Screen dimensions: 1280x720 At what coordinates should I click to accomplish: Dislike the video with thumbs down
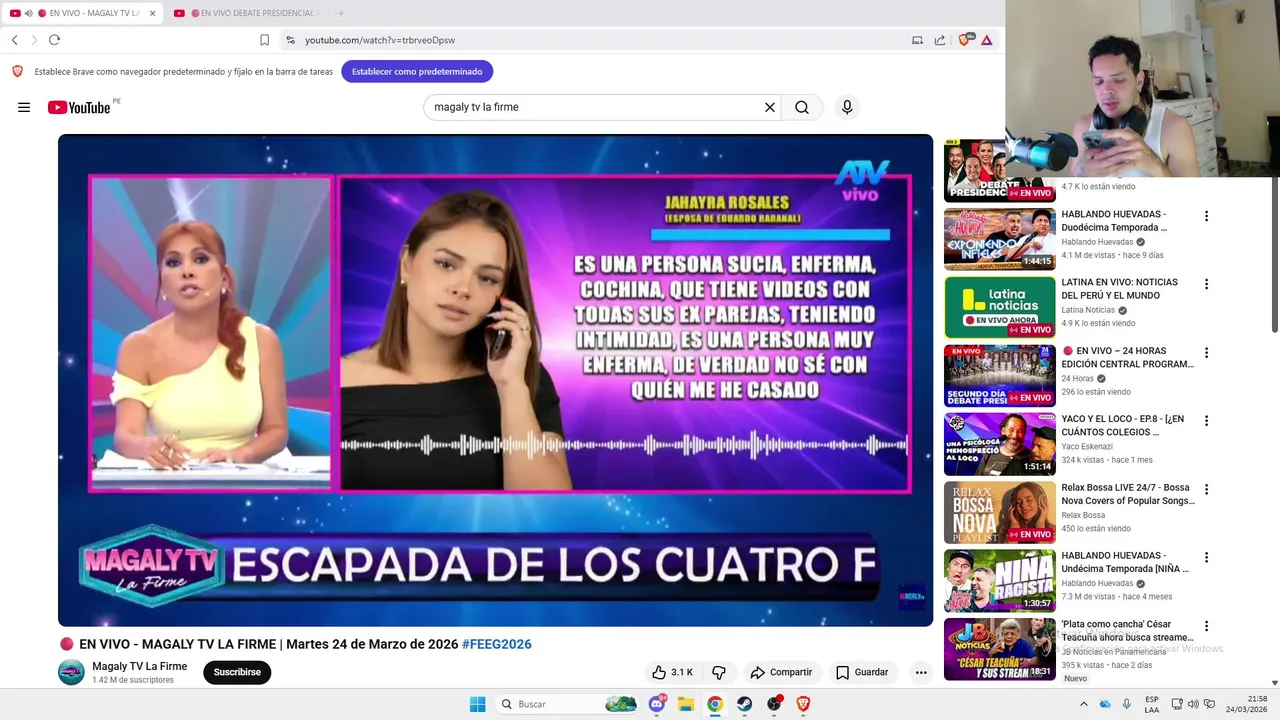click(718, 672)
